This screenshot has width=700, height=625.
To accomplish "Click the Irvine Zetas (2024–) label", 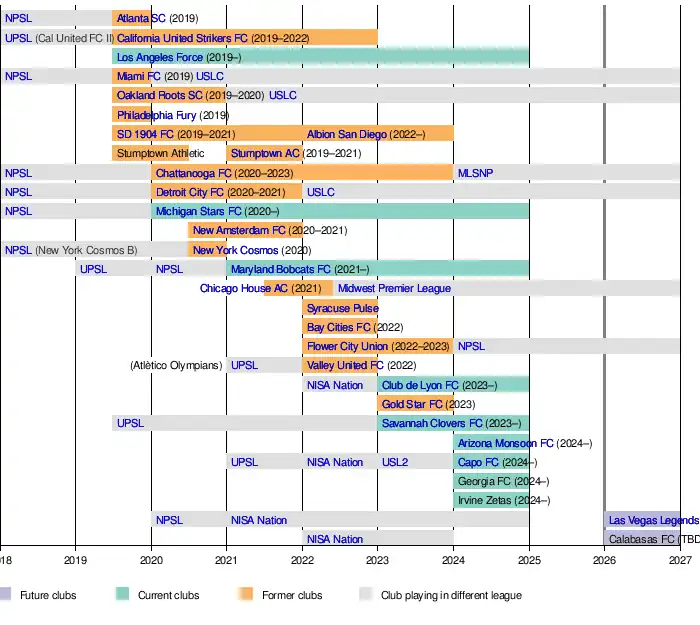I will click(x=504, y=500).
